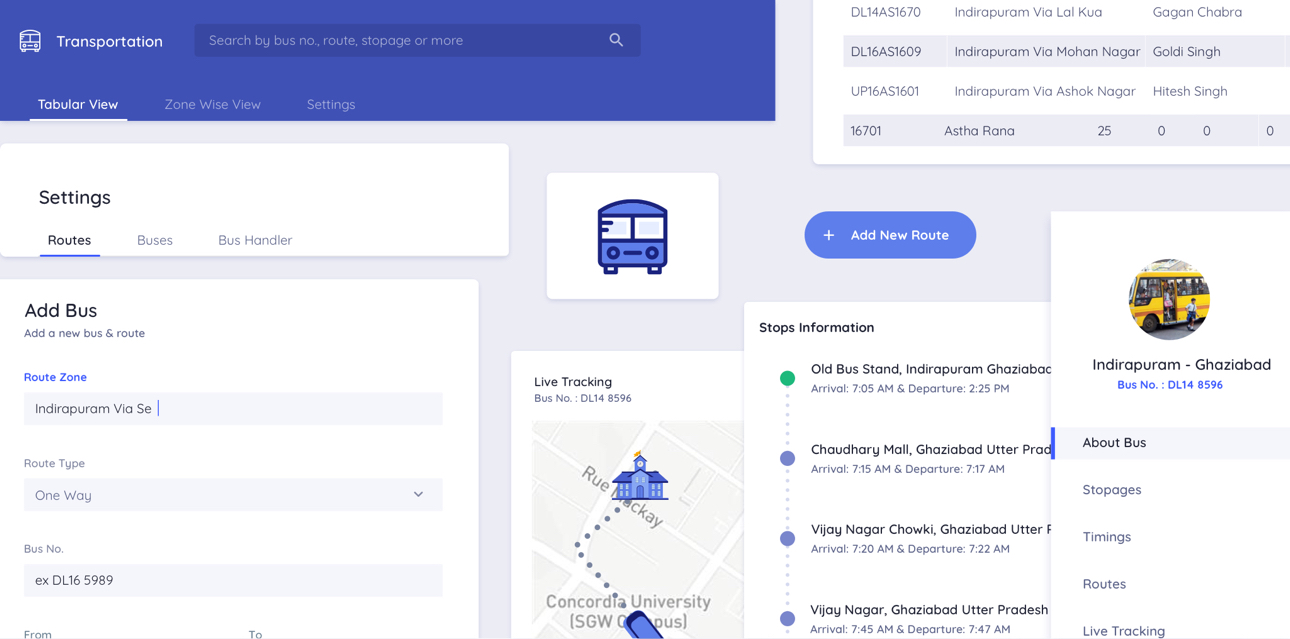The width and height of the screenshot is (1290, 639).
Task: Open the Route Type dropdown chevron
Action: tap(418, 495)
